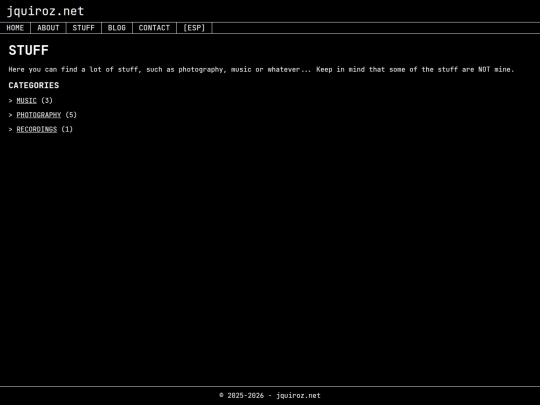Open the RECORDINGS category link
540x405 pixels.
(x=37, y=129)
